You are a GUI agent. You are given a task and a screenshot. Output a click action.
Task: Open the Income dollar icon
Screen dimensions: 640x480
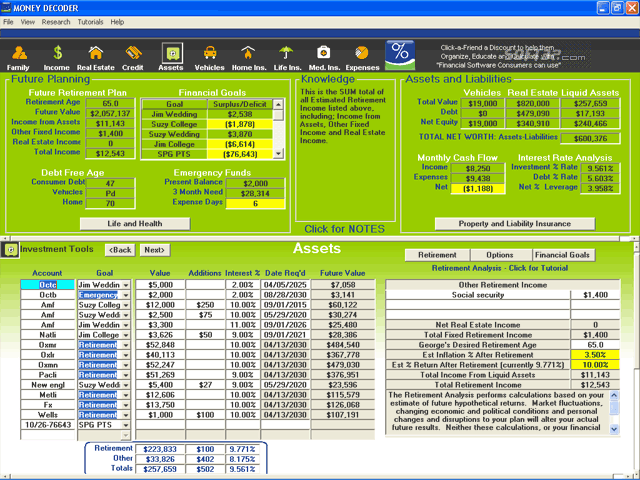57,58
